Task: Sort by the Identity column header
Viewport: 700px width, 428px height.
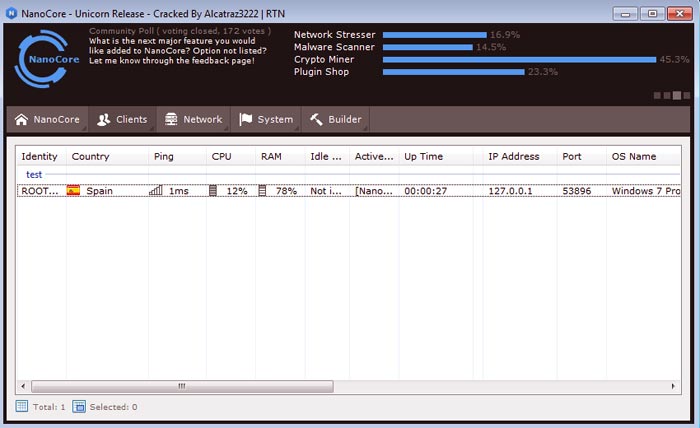Action: (42, 156)
